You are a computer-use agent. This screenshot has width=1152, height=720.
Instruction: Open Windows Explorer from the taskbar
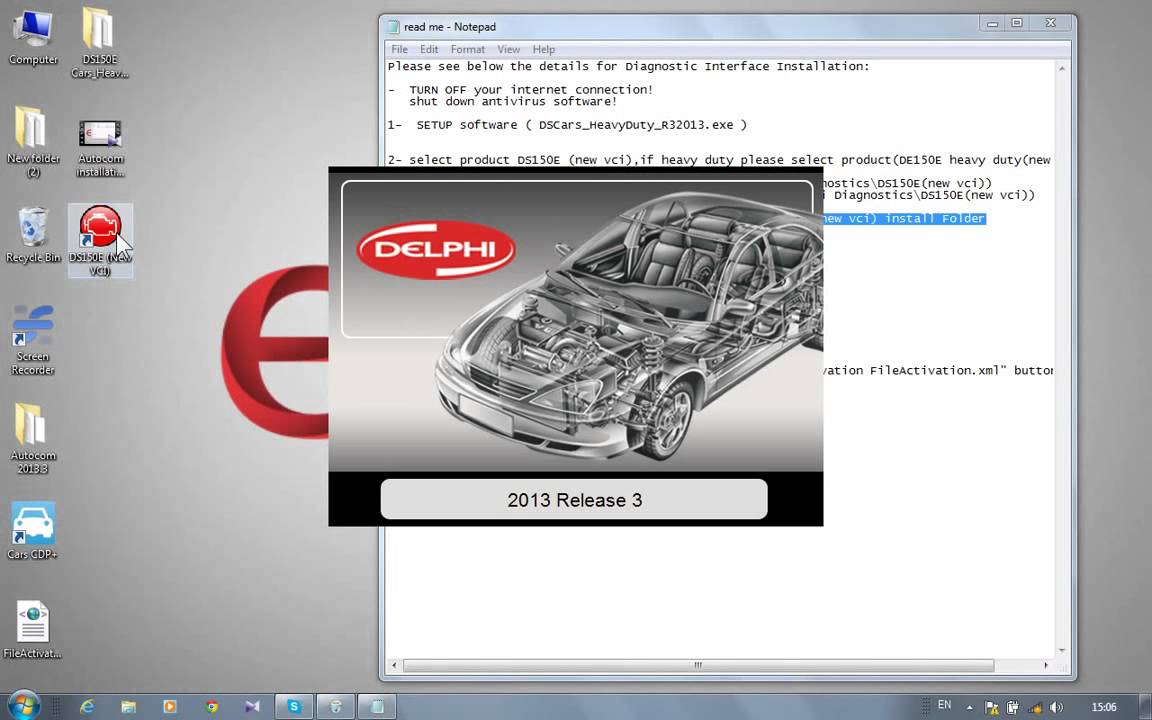coord(129,707)
